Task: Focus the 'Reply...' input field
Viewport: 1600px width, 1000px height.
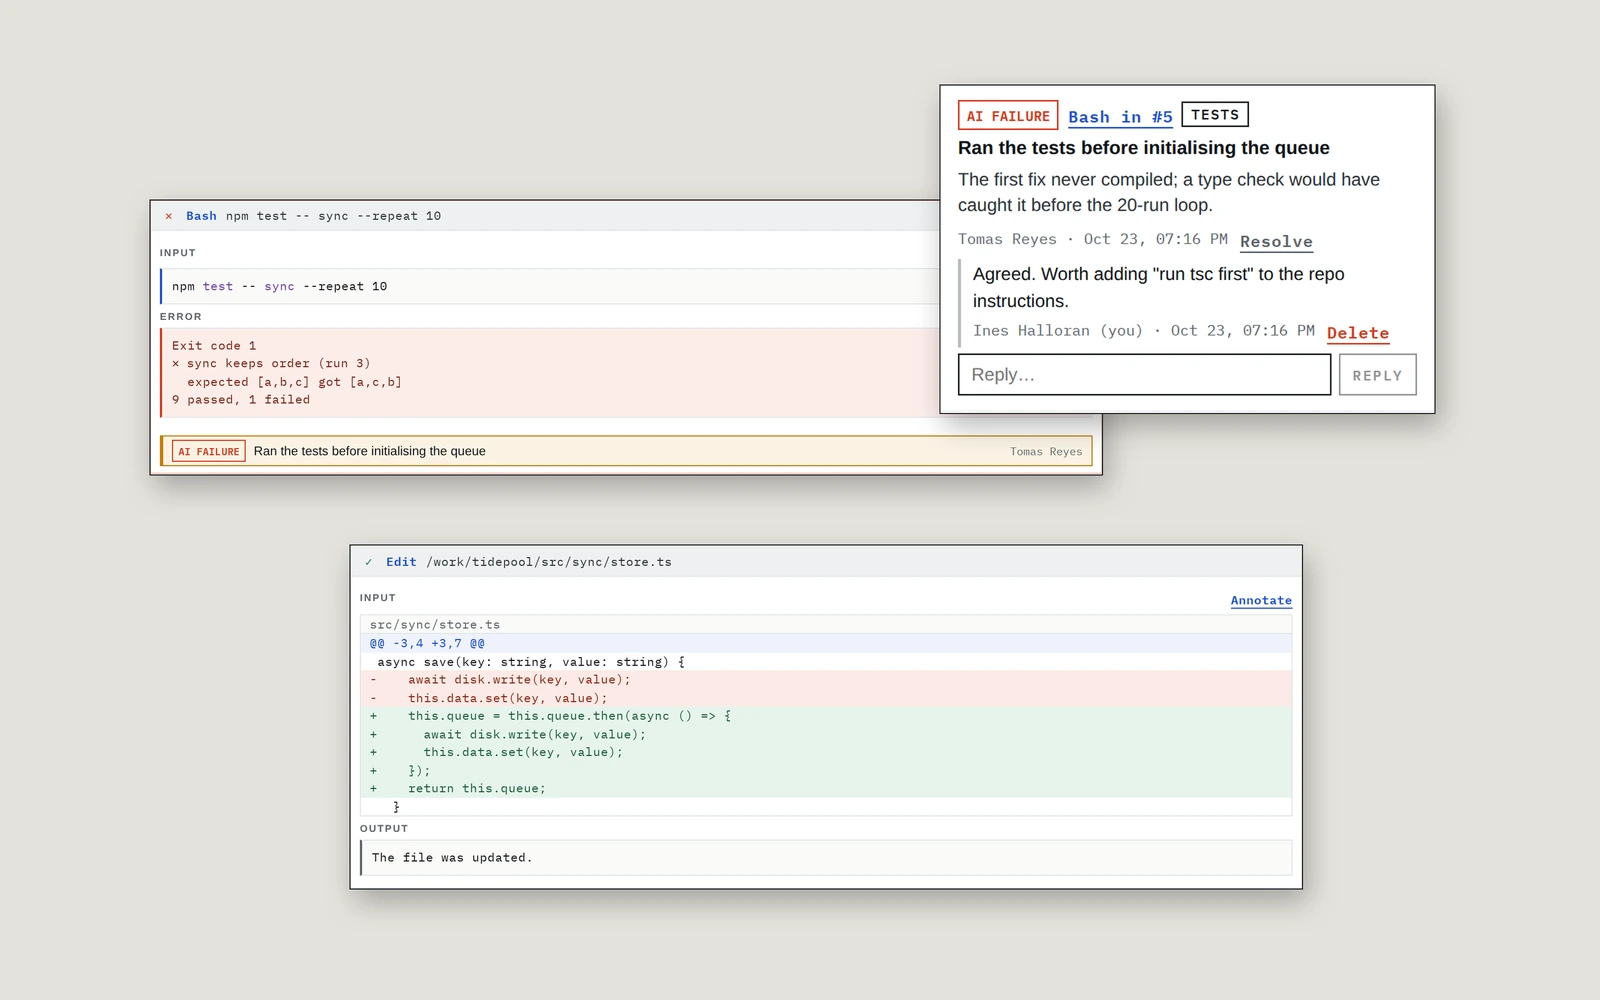Action: (1144, 375)
